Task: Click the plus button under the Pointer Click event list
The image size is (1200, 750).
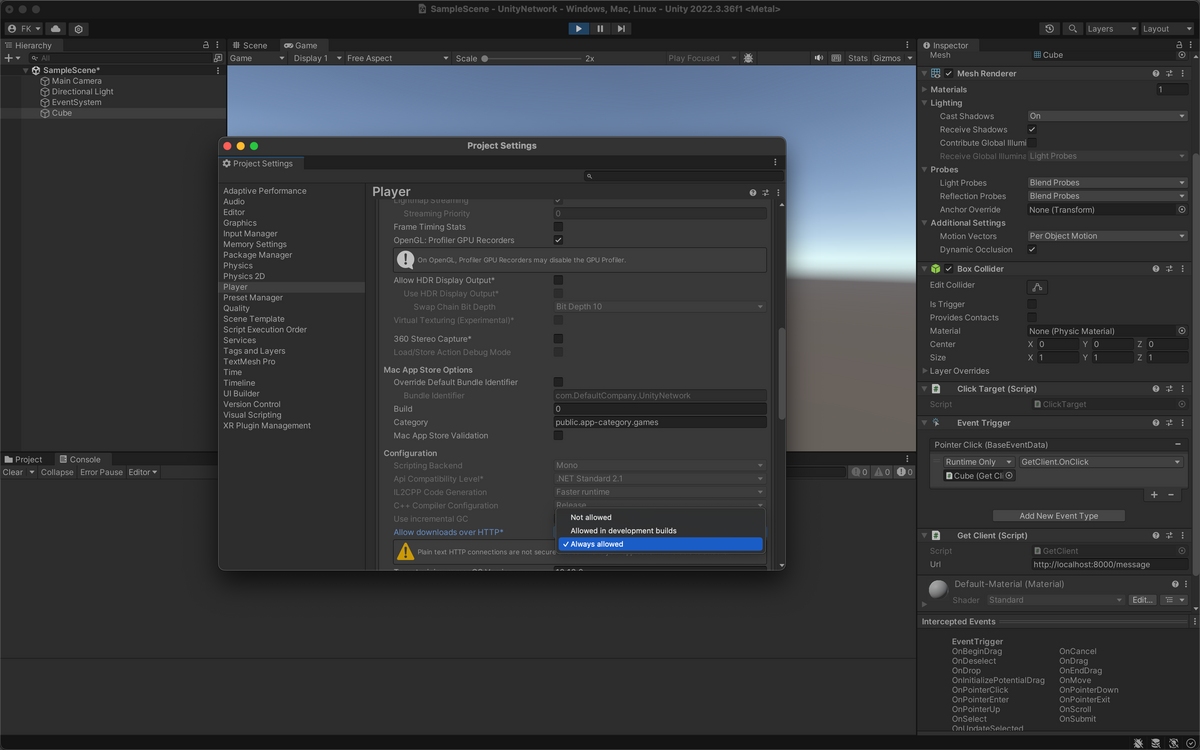Action: 1154,494
